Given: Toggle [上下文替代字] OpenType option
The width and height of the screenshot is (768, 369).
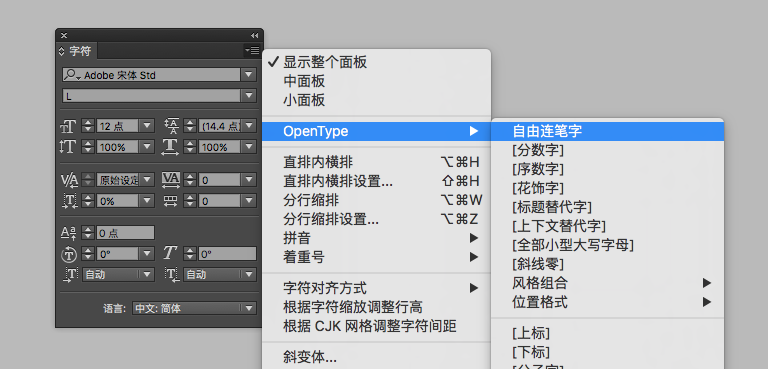Looking at the screenshot, I should [x=607, y=226].
